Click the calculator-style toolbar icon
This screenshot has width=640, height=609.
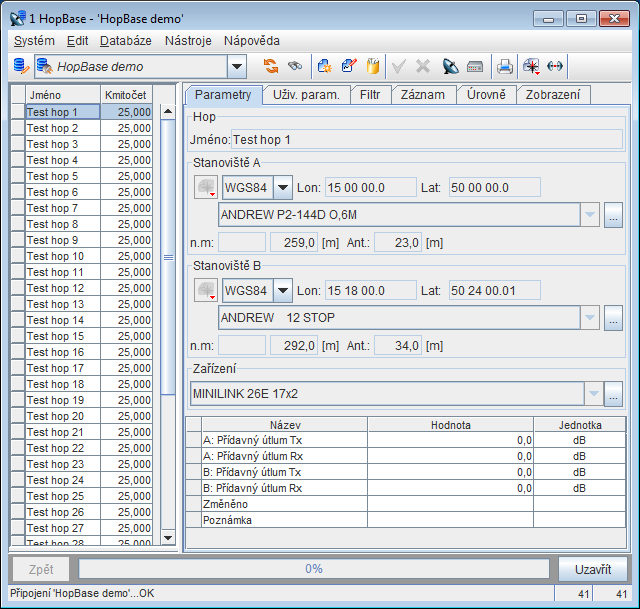(x=475, y=67)
